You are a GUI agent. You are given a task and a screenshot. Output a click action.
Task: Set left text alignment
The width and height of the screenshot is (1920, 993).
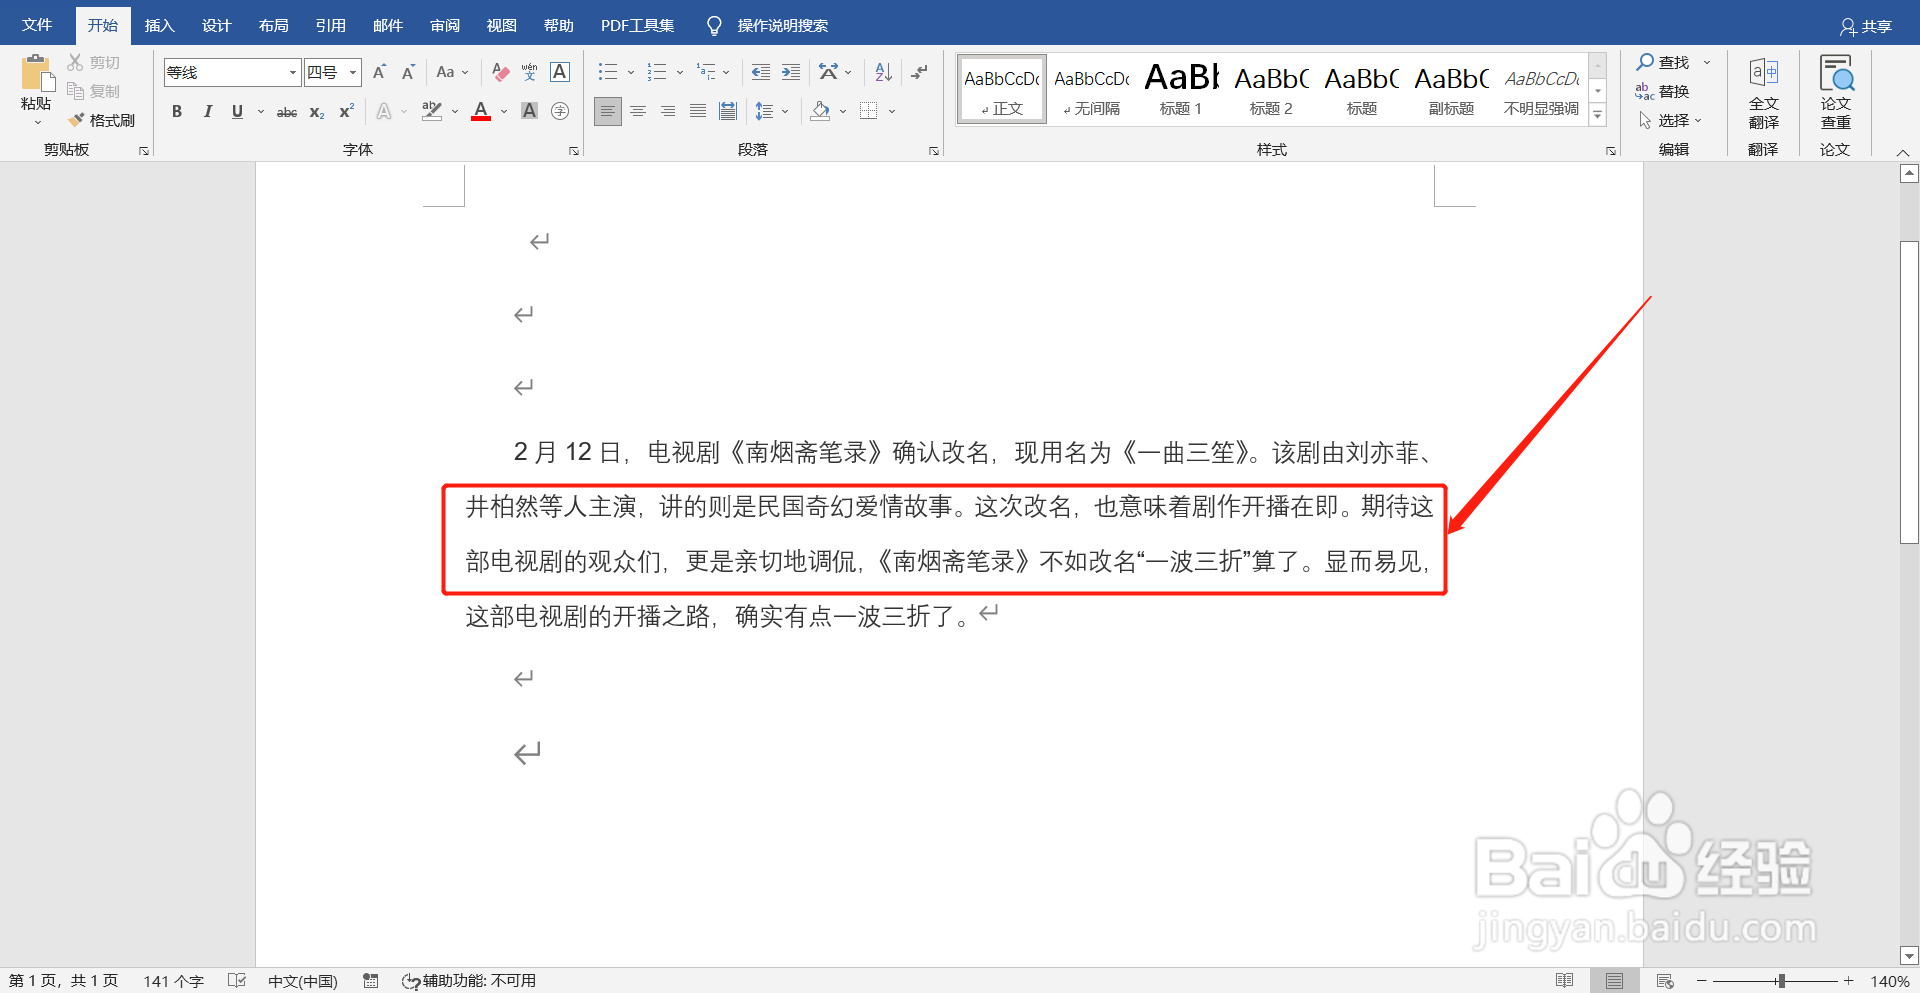click(607, 111)
